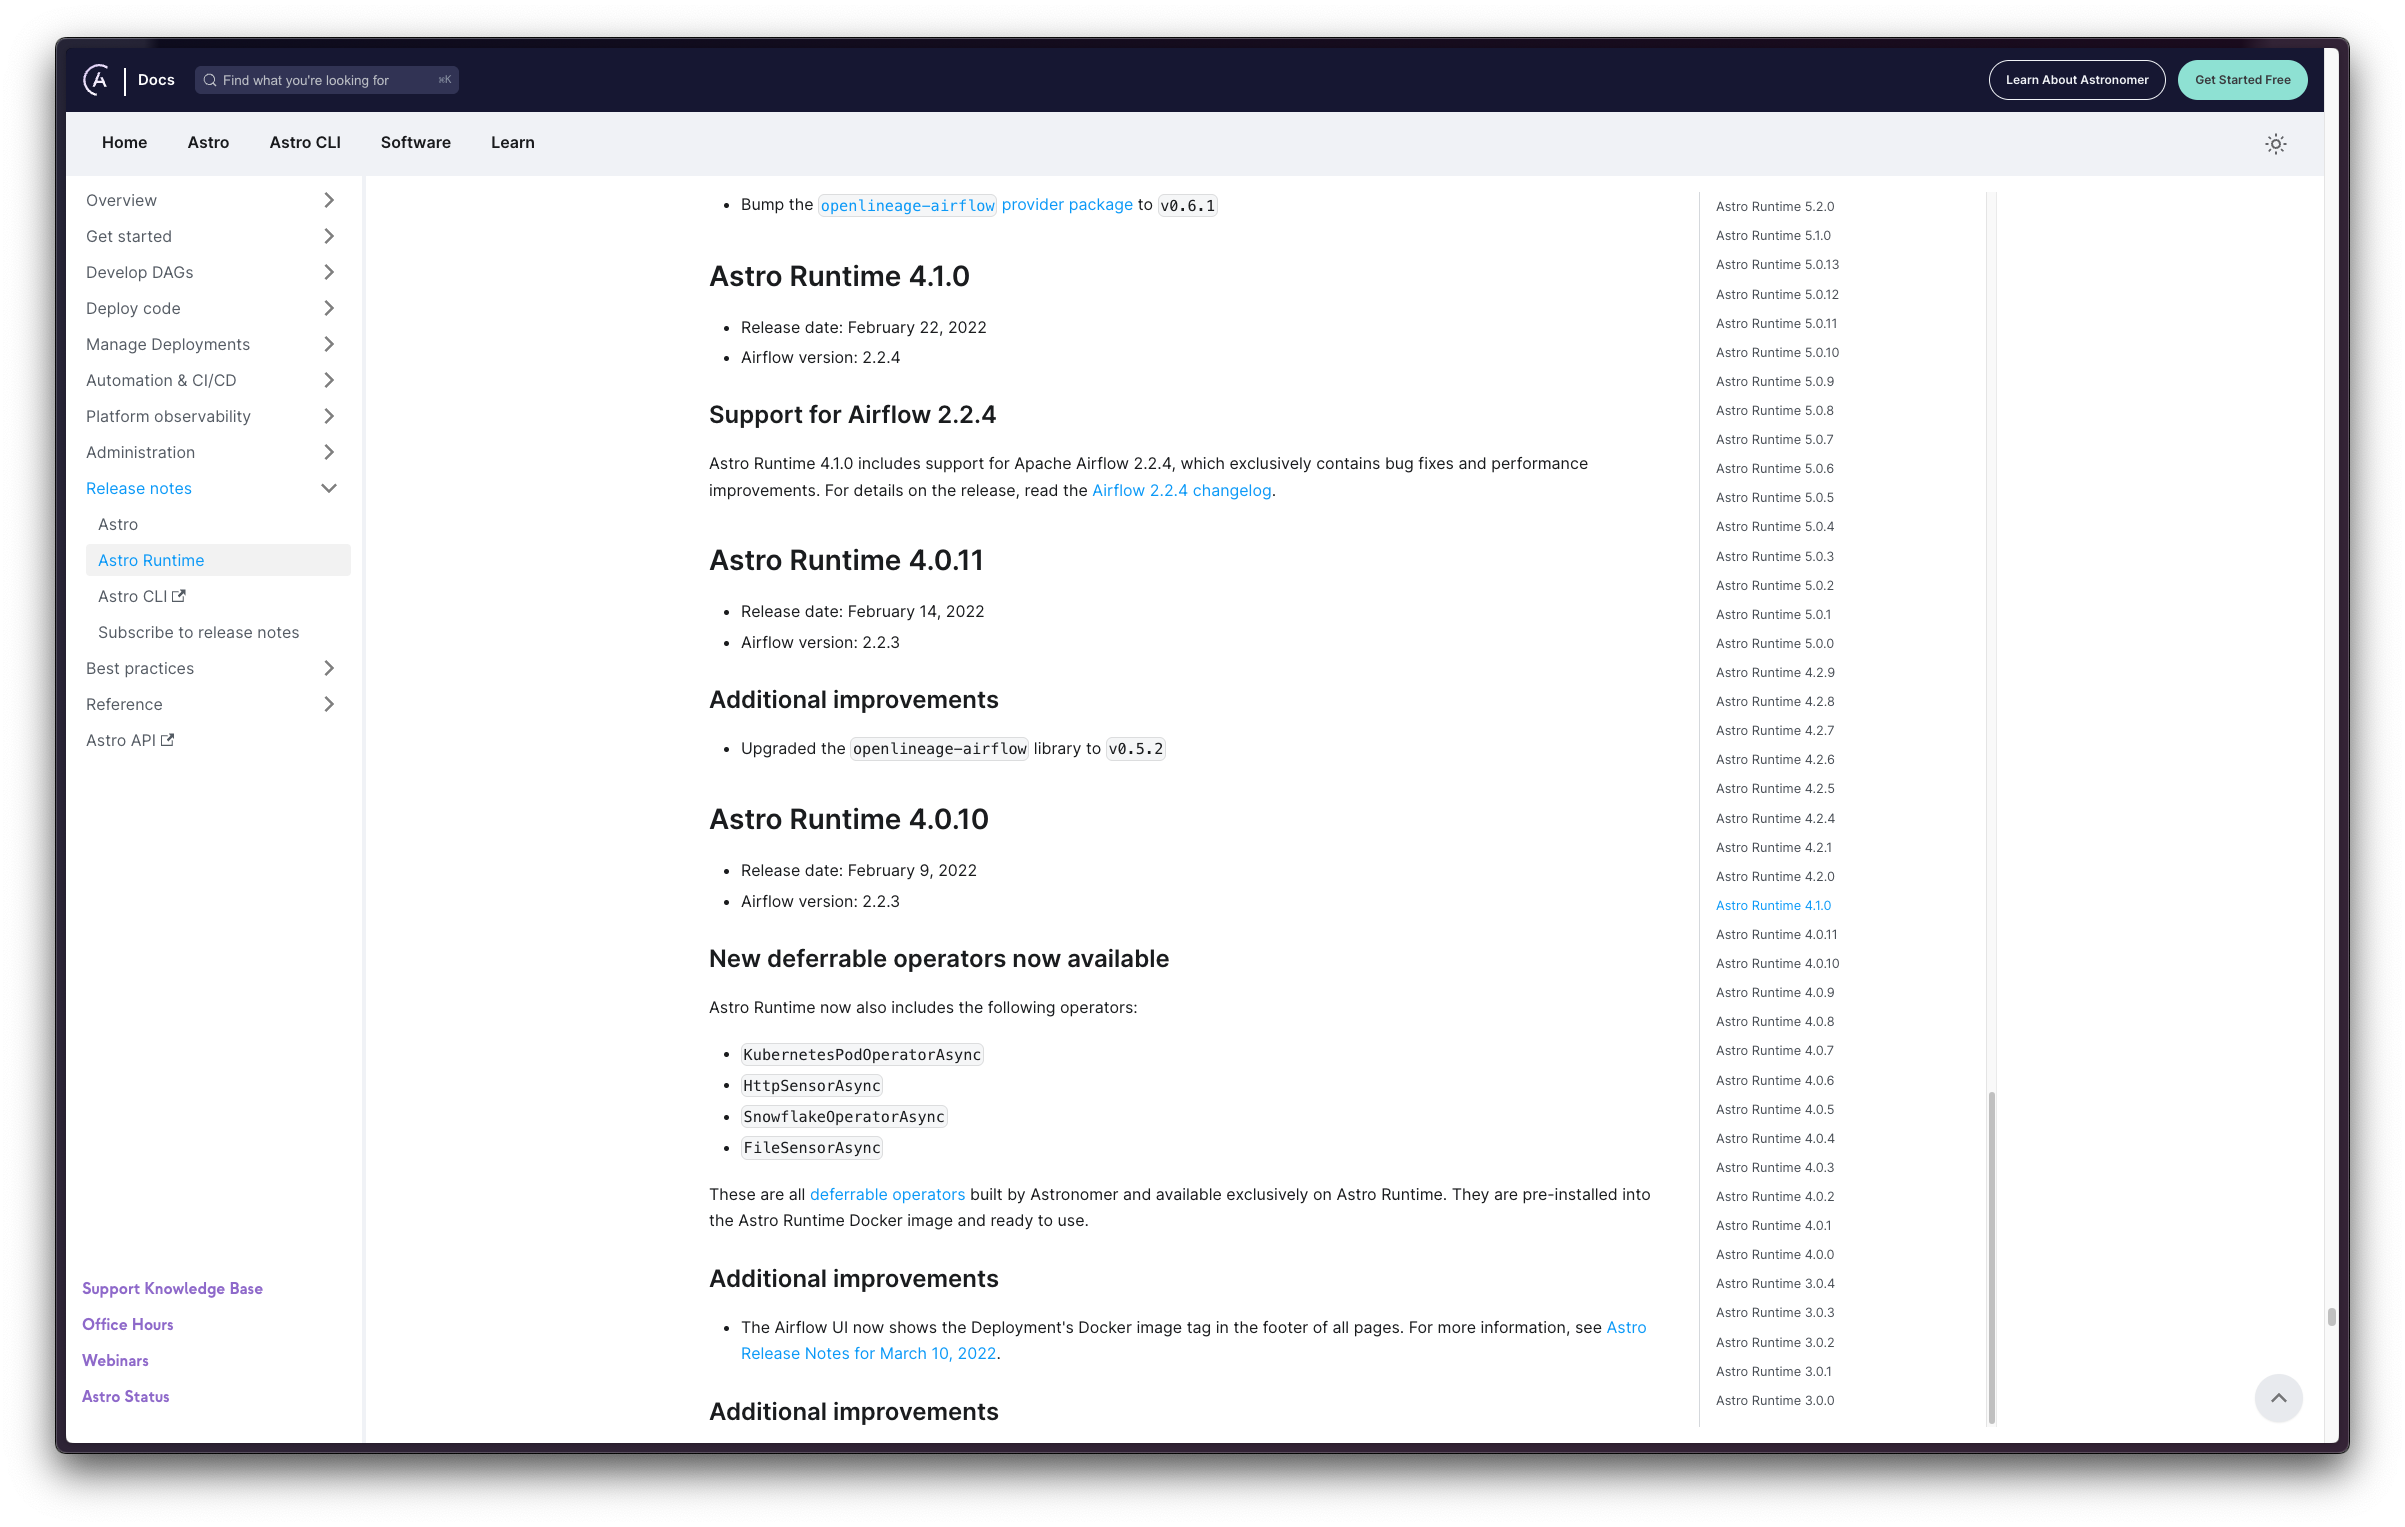Open Astro Release Notes for March 10 link
The width and height of the screenshot is (2405, 1527).
point(1193,1340)
